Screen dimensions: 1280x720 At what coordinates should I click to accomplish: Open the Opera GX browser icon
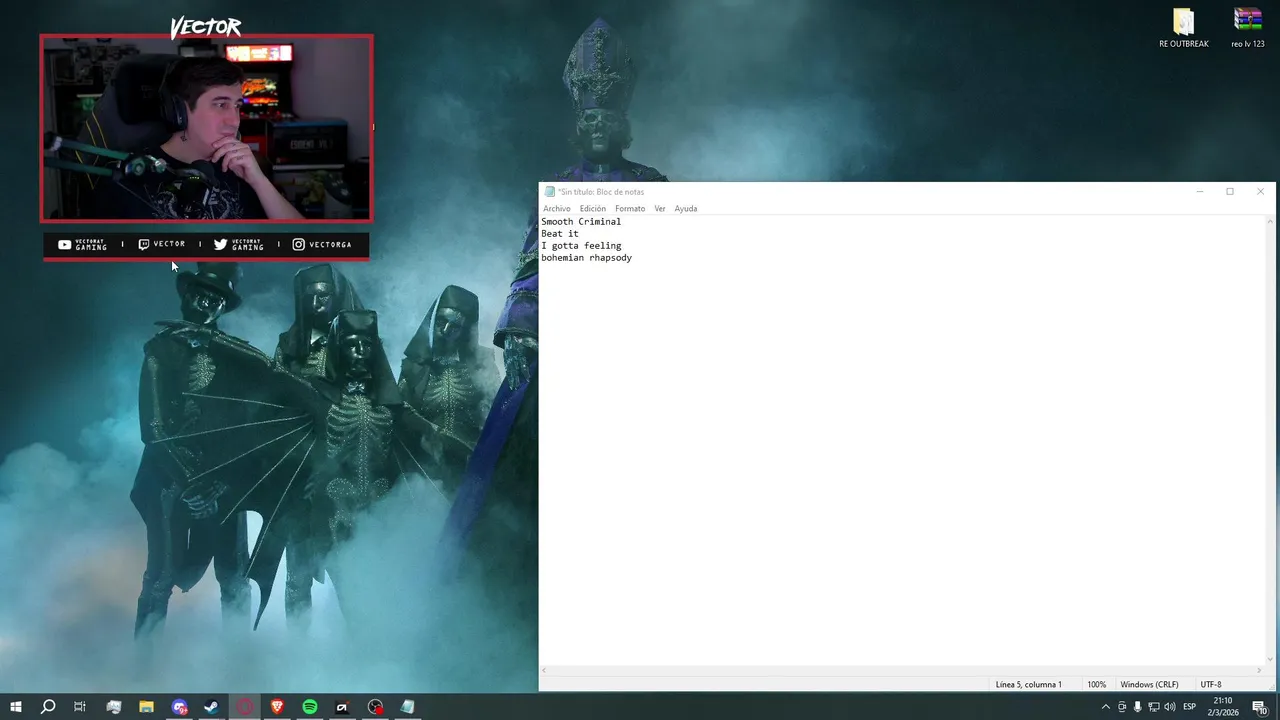(245, 707)
